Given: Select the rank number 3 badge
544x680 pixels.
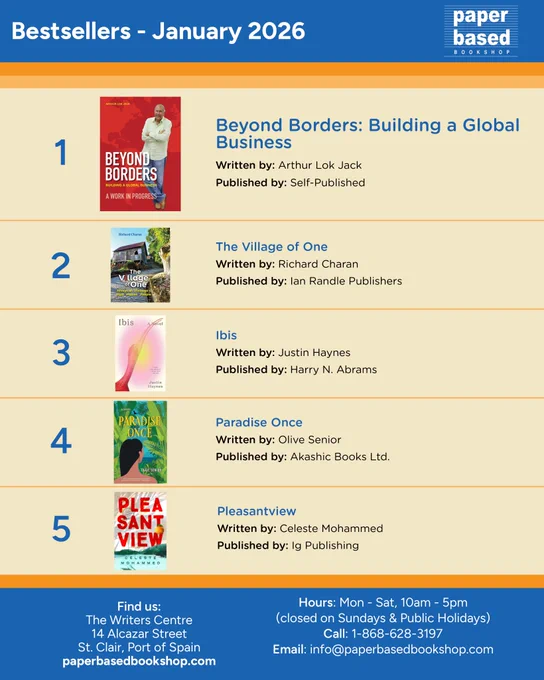Looking at the screenshot, I should point(61,353).
